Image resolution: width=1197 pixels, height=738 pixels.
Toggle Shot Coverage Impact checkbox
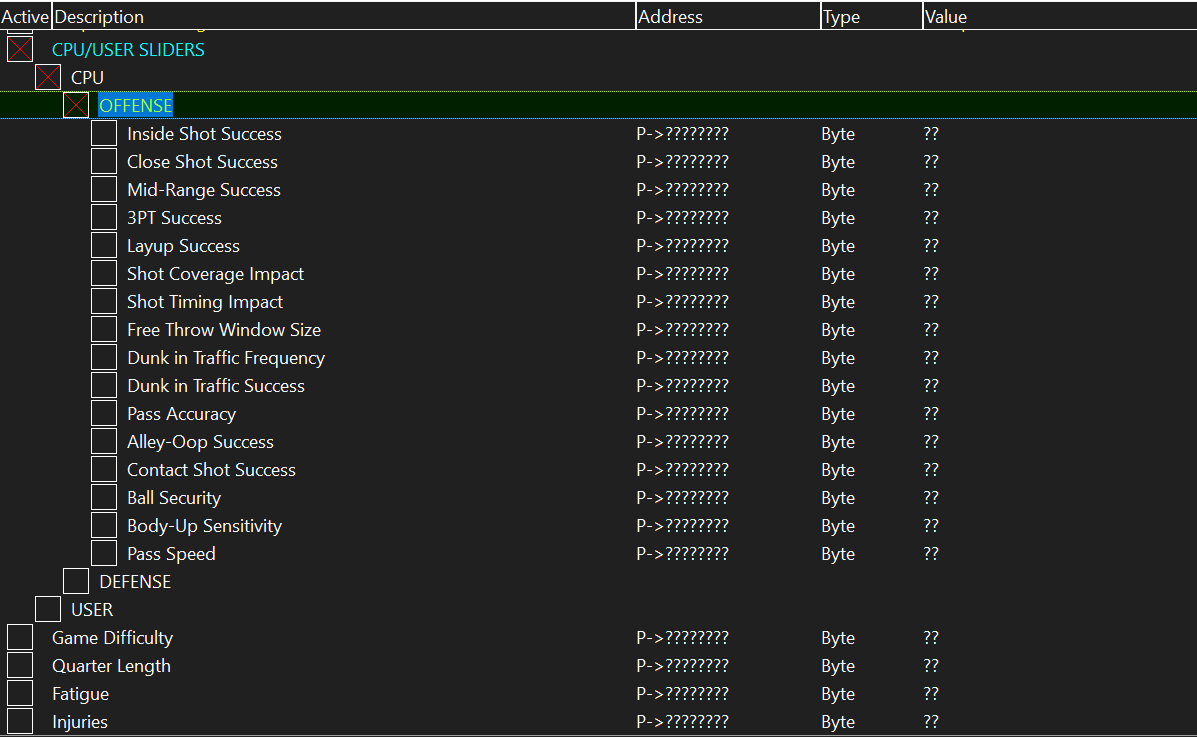pyautogui.click(x=104, y=273)
